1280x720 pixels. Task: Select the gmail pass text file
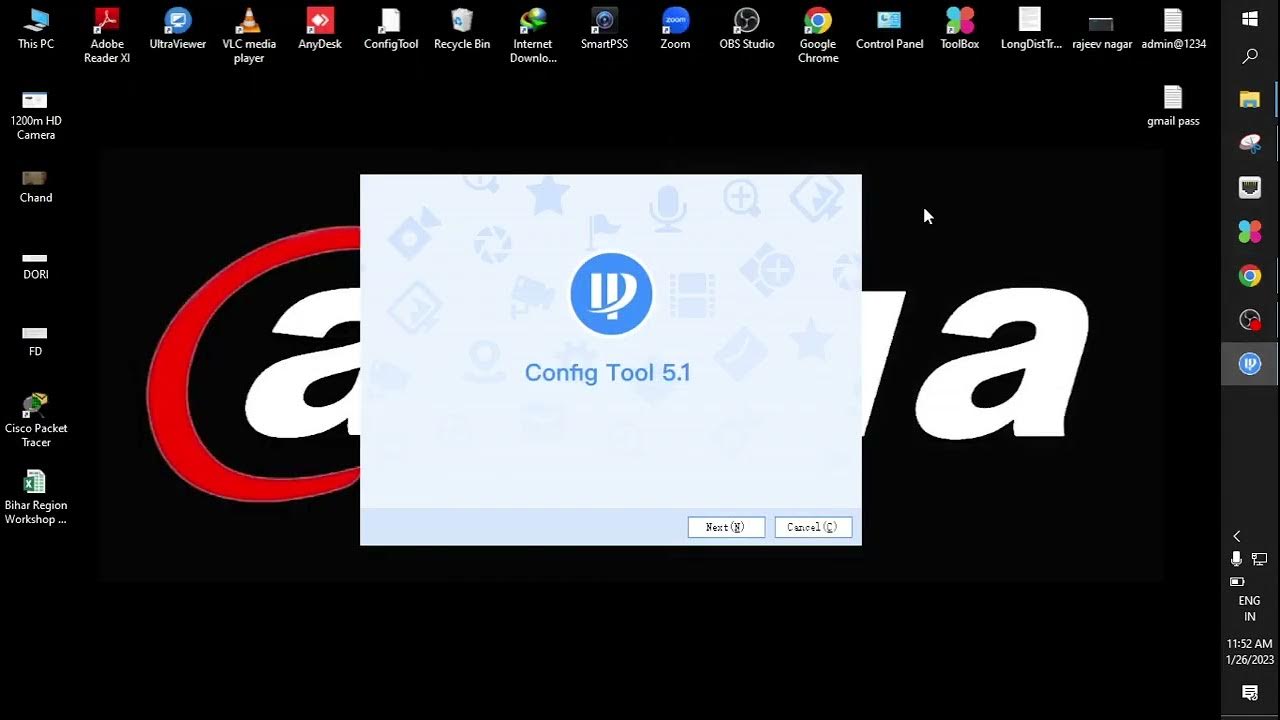(x=1173, y=106)
